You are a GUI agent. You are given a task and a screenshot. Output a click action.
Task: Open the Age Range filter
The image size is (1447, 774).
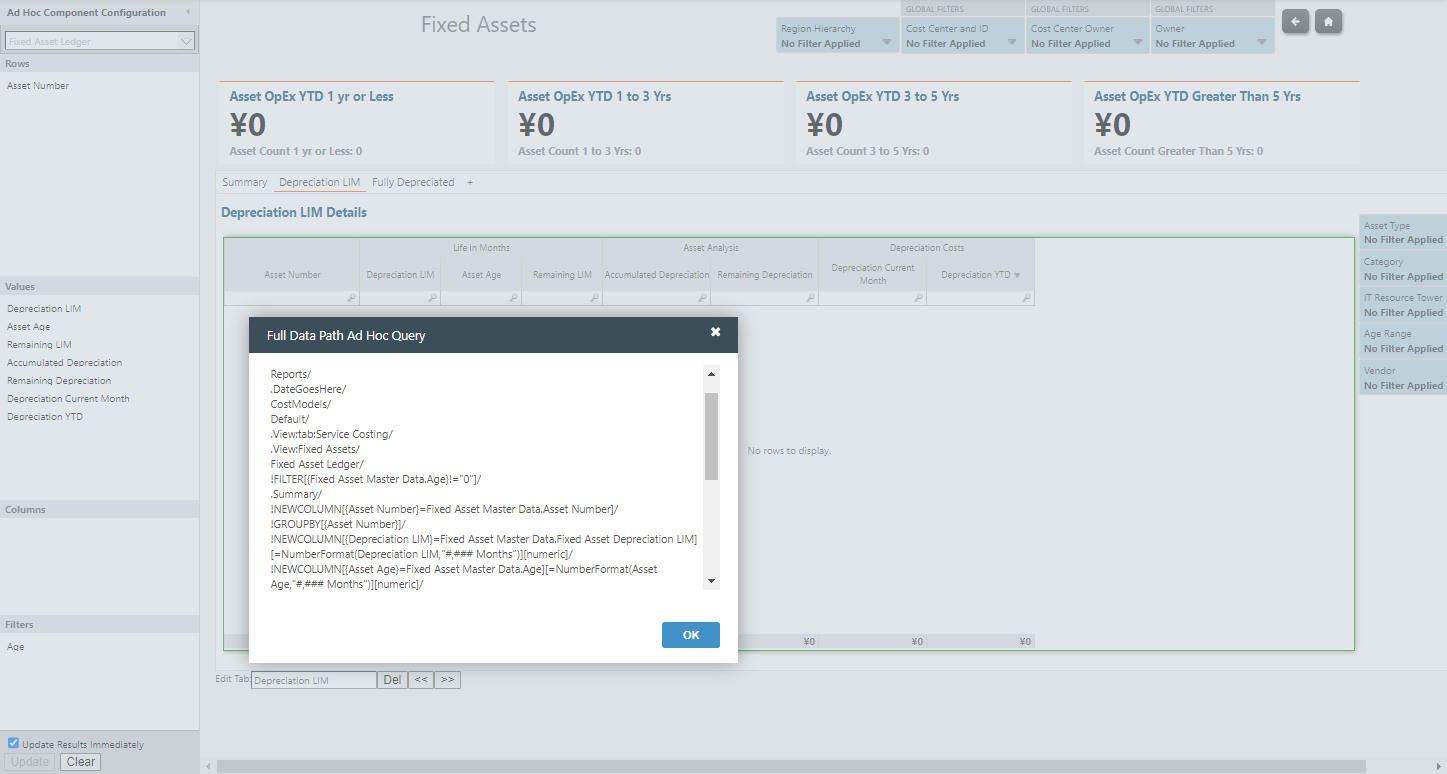[x=1403, y=341]
